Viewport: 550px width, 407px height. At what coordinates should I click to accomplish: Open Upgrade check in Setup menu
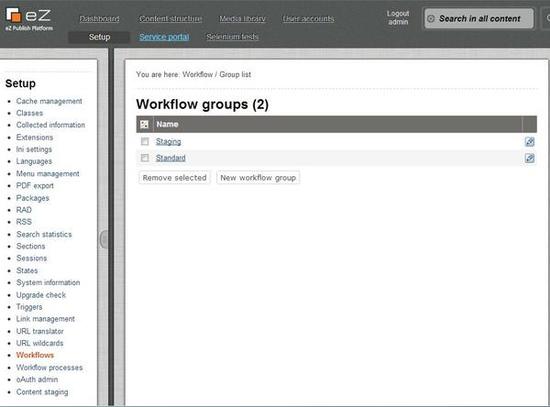(41, 295)
